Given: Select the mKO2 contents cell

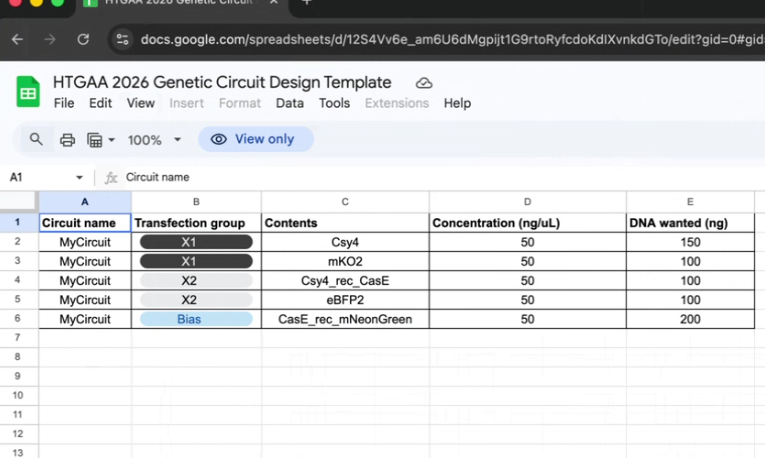Looking at the screenshot, I should pos(345,261).
